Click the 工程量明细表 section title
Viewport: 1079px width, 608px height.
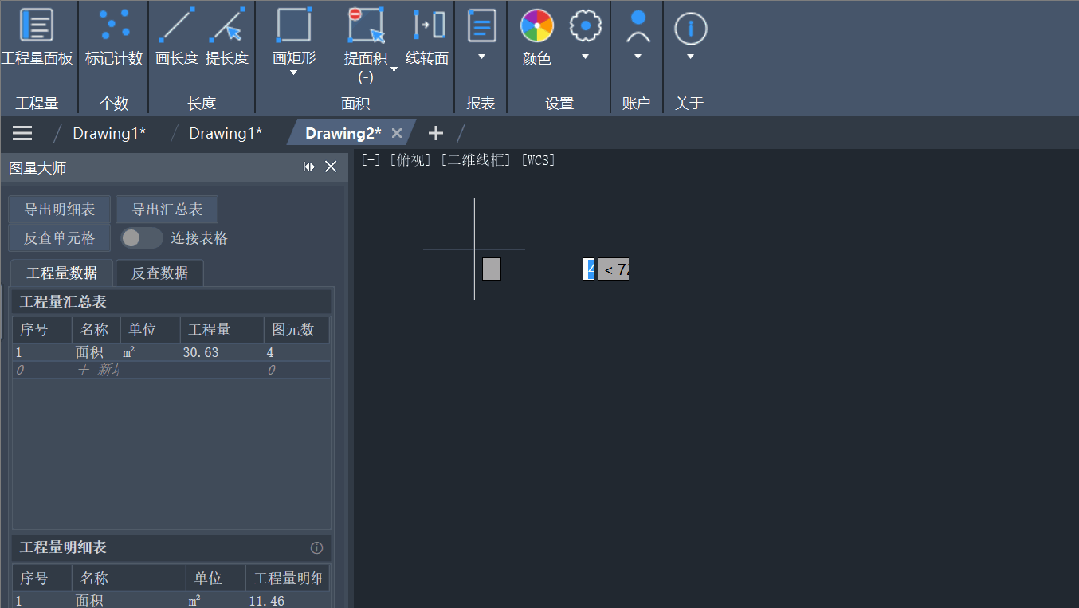point(63,547)
